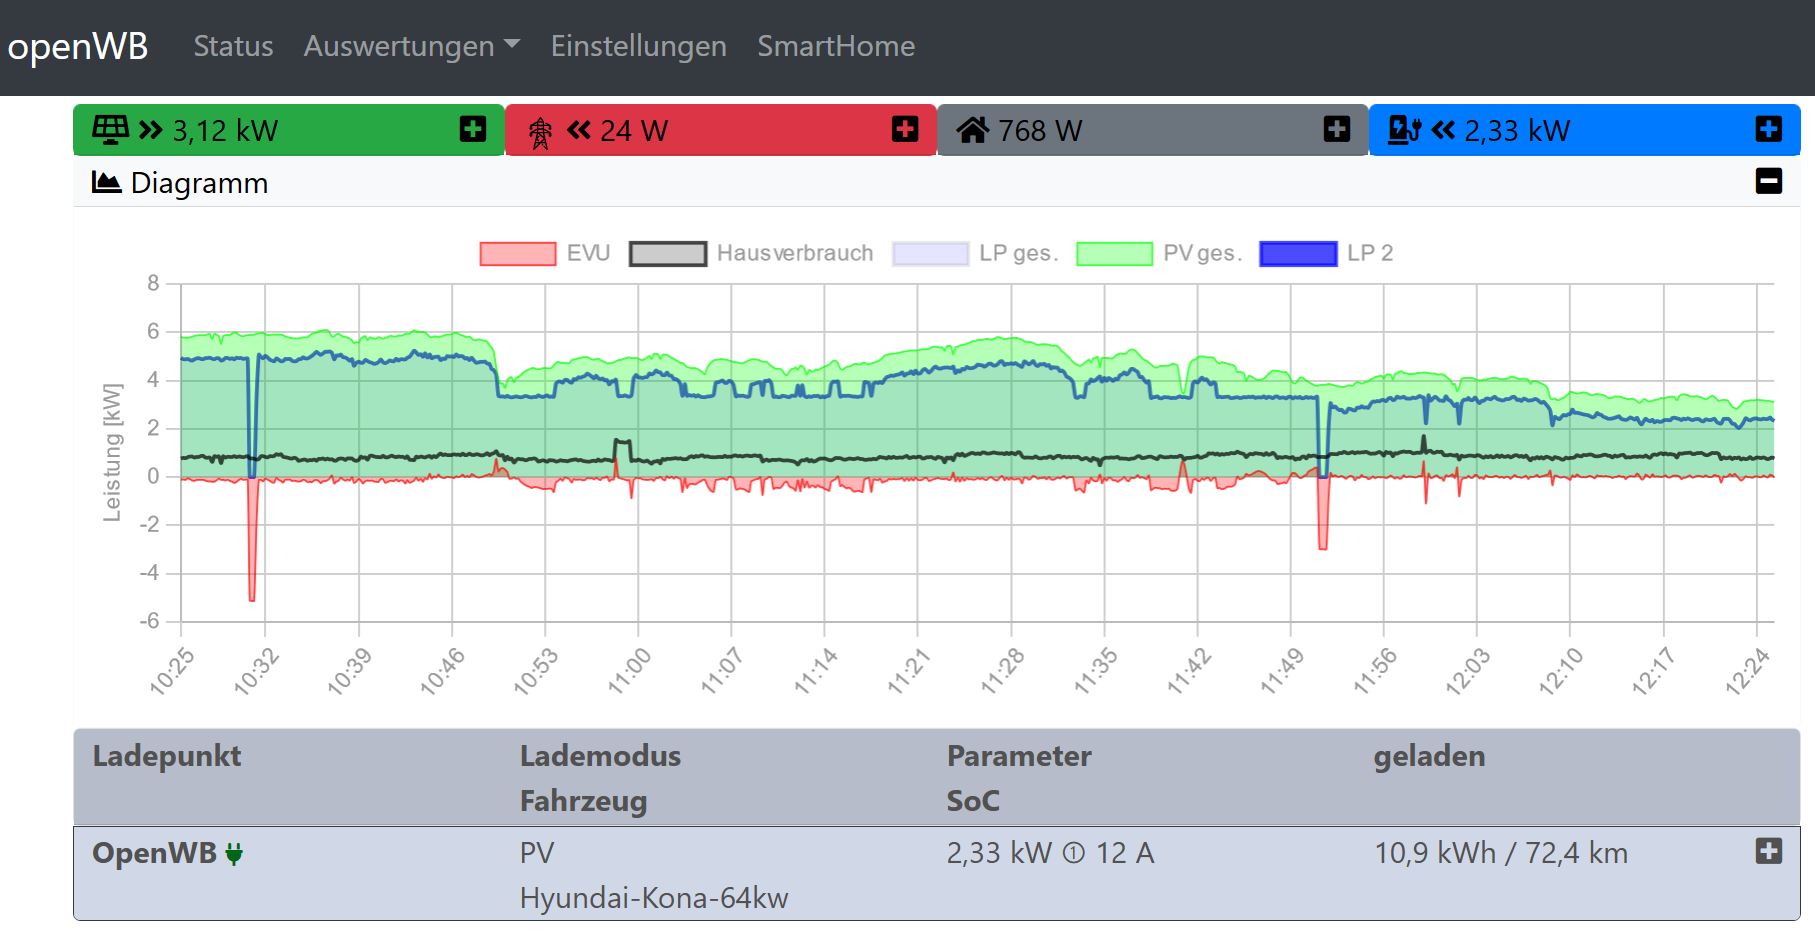The height and width of the screenshot is (952, 1815).
Task: Collapse the Diagramm panel with minus button
Action: (x=1768, y=181)
